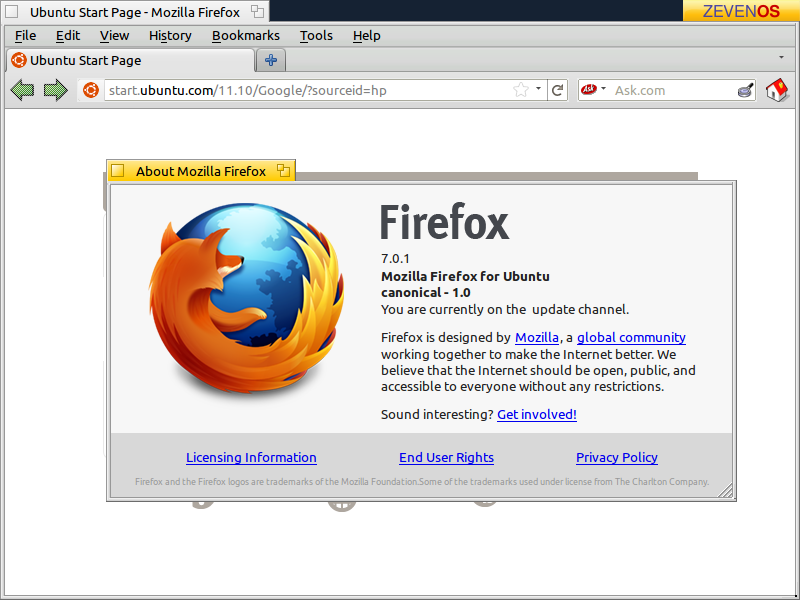This screenshot has height=600, width=800.
Task: Go forward with the green forward arrow
Action: click(x=56, y=90)
